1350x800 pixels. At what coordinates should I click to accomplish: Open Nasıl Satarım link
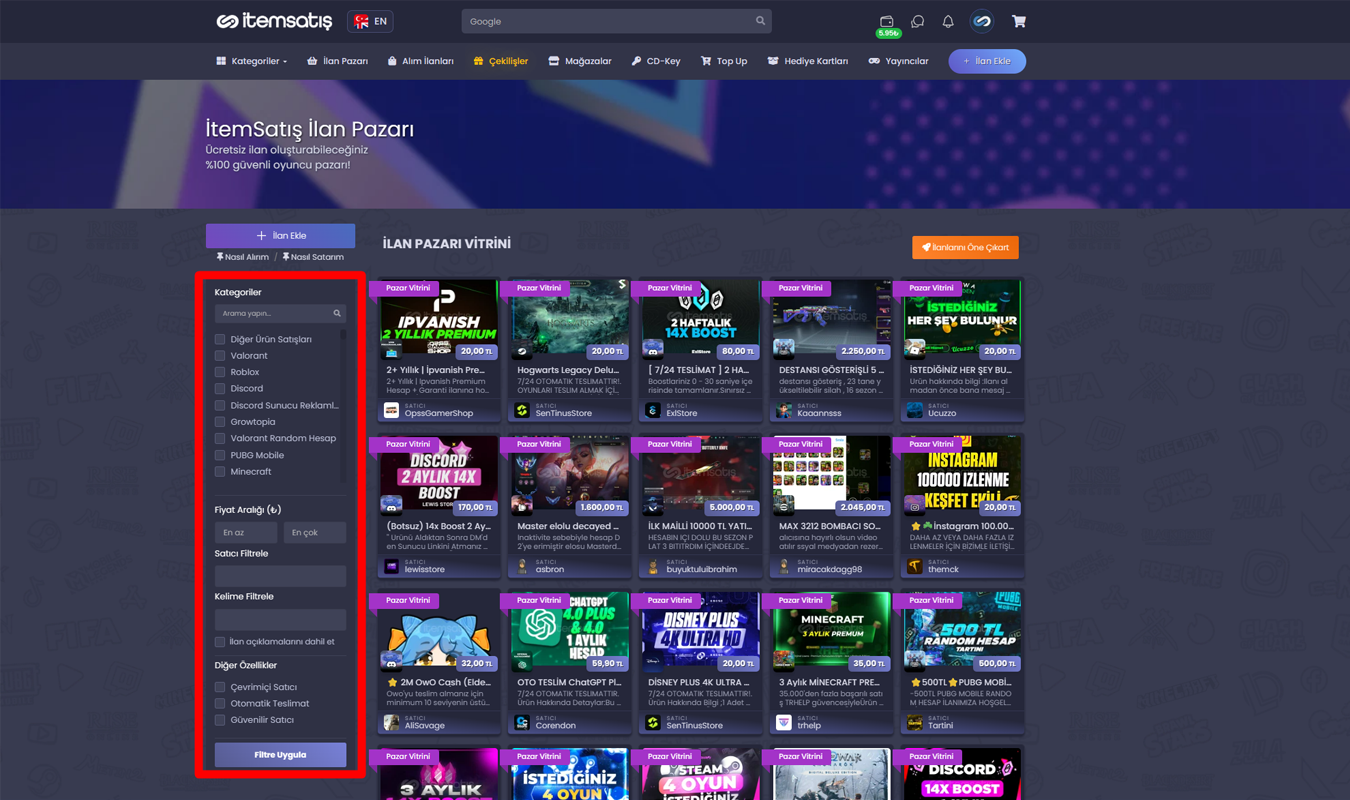pos(313,257)
